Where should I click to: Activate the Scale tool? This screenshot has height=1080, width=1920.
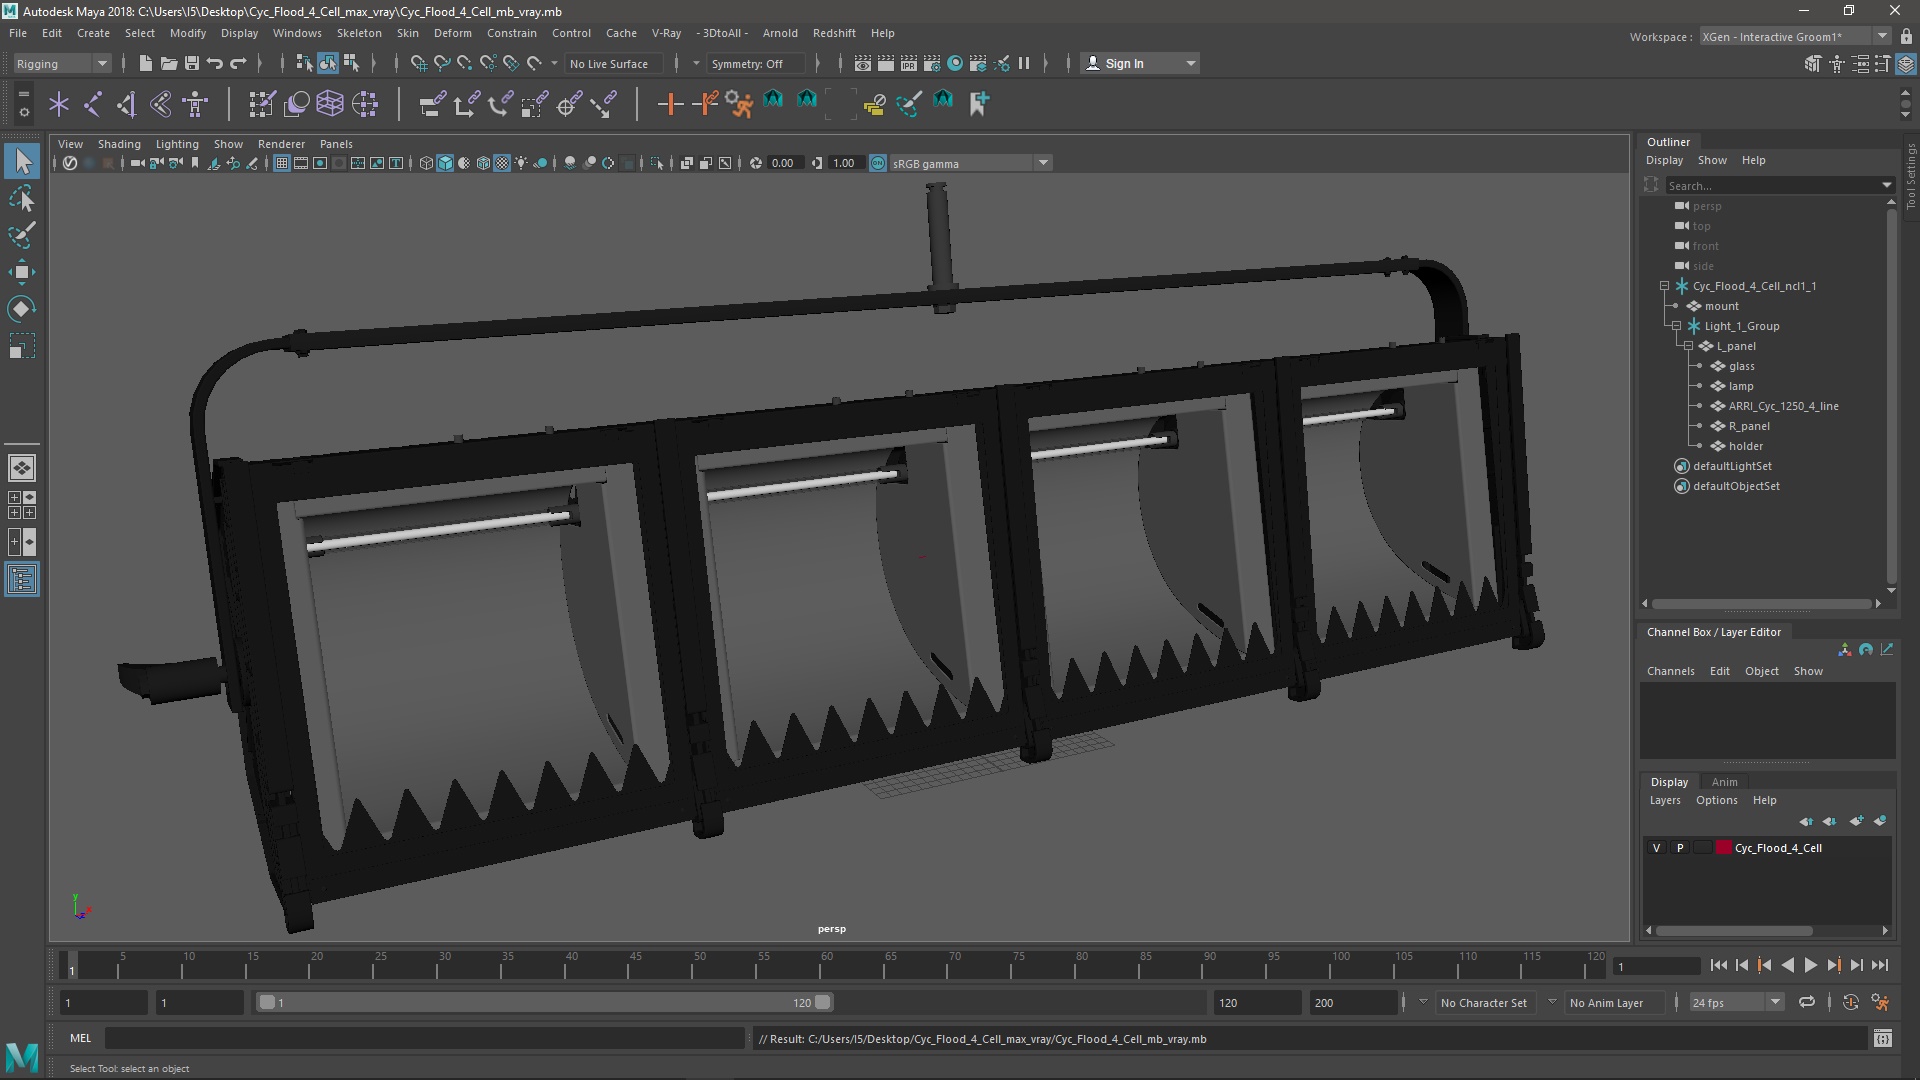(22, 346)
